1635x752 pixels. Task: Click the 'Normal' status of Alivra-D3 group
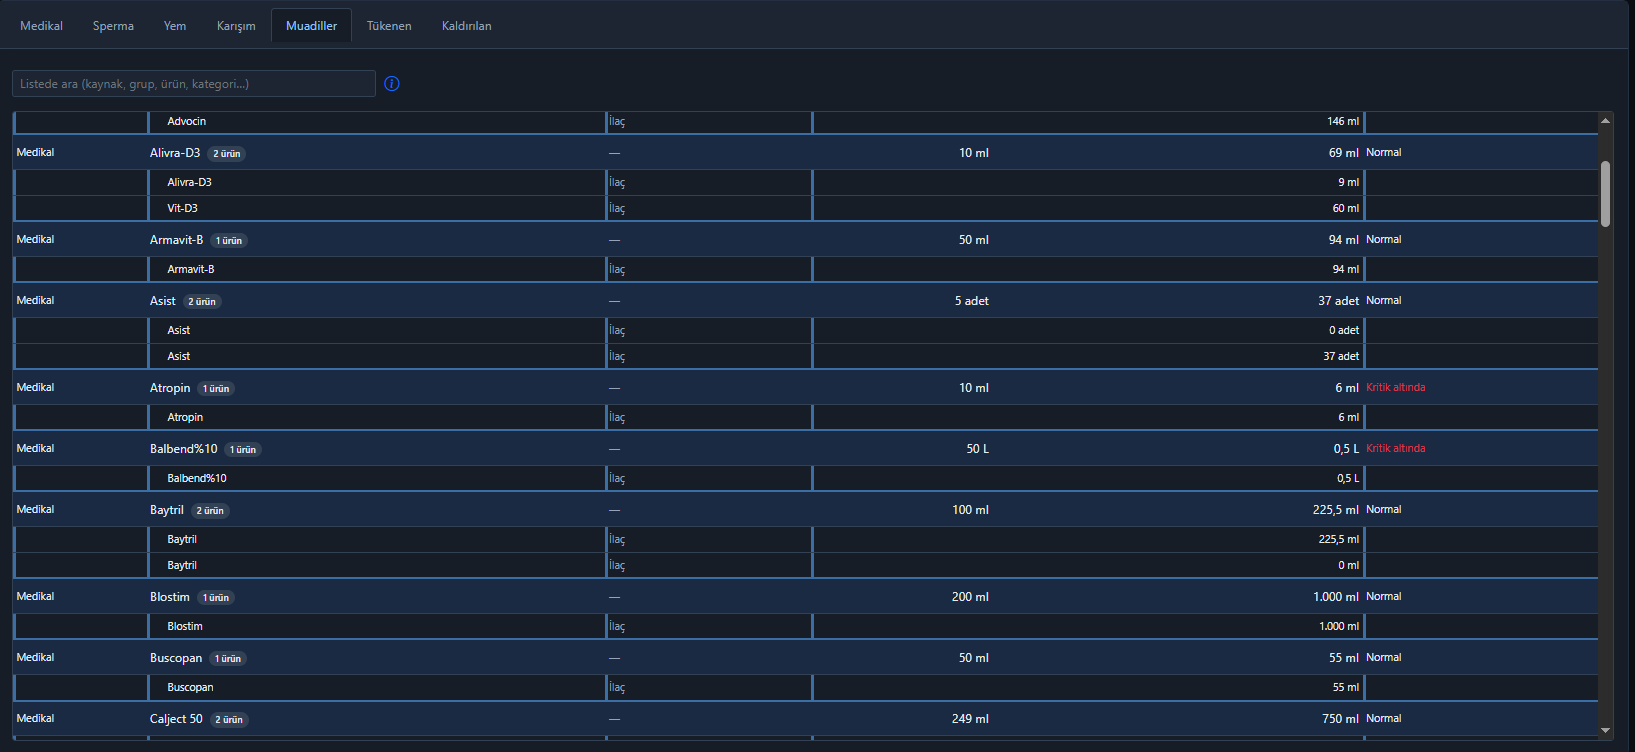(1384, 153)
